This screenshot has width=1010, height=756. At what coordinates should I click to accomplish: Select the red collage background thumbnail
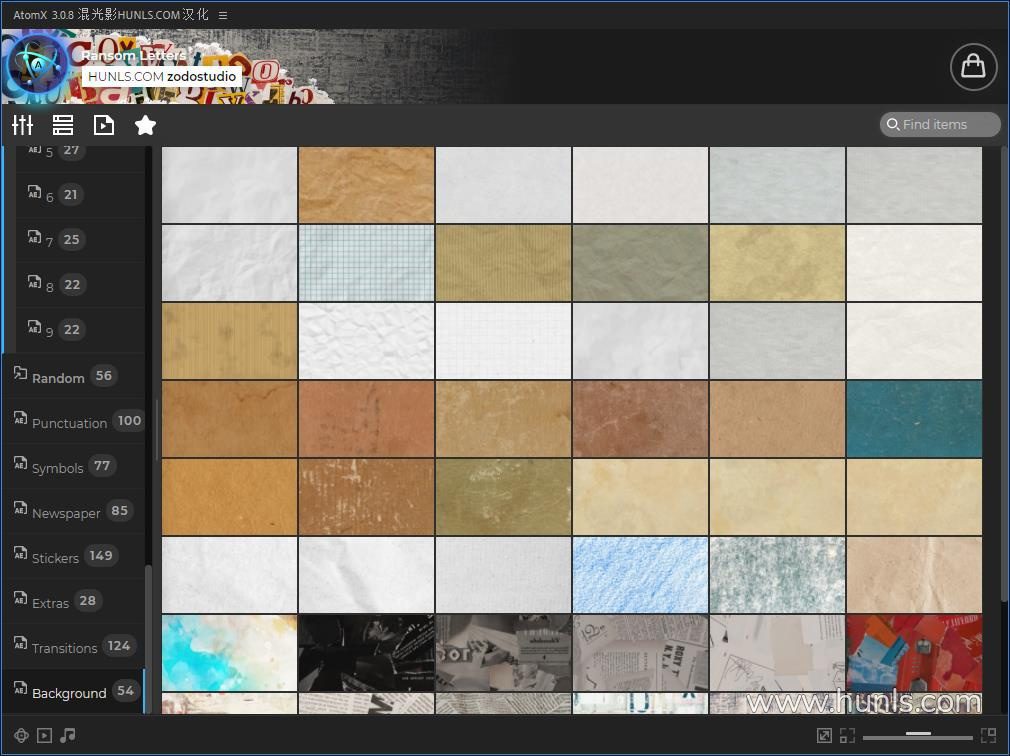point(914,653)
